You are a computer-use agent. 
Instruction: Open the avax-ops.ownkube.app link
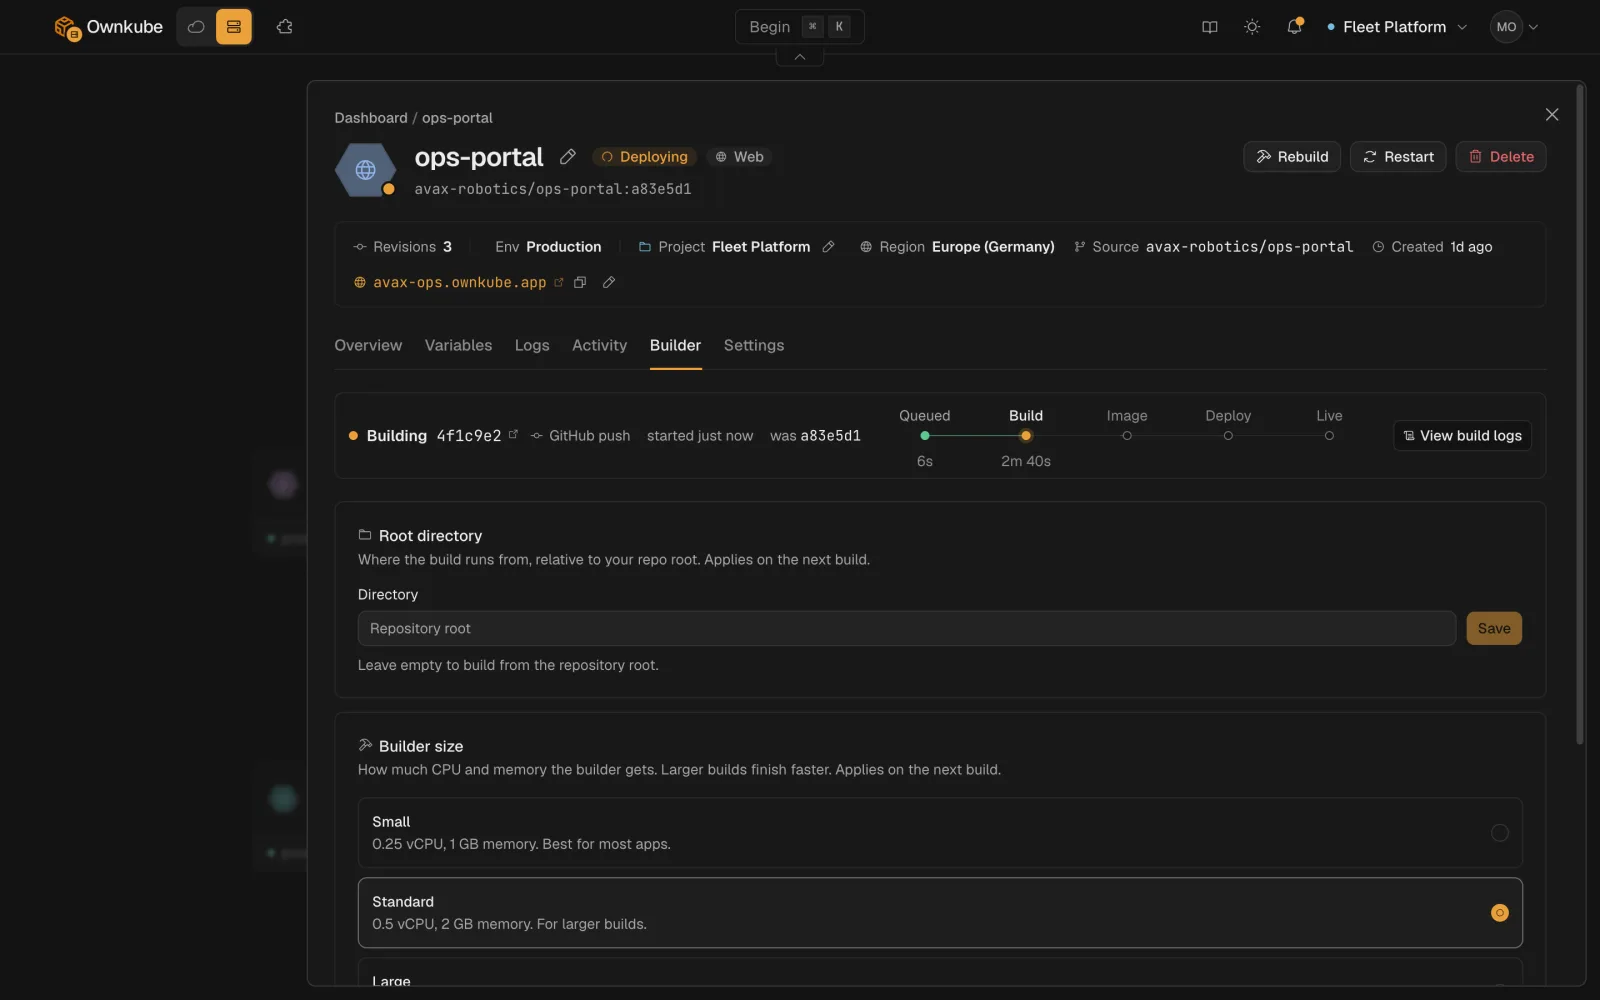(460, 283)
